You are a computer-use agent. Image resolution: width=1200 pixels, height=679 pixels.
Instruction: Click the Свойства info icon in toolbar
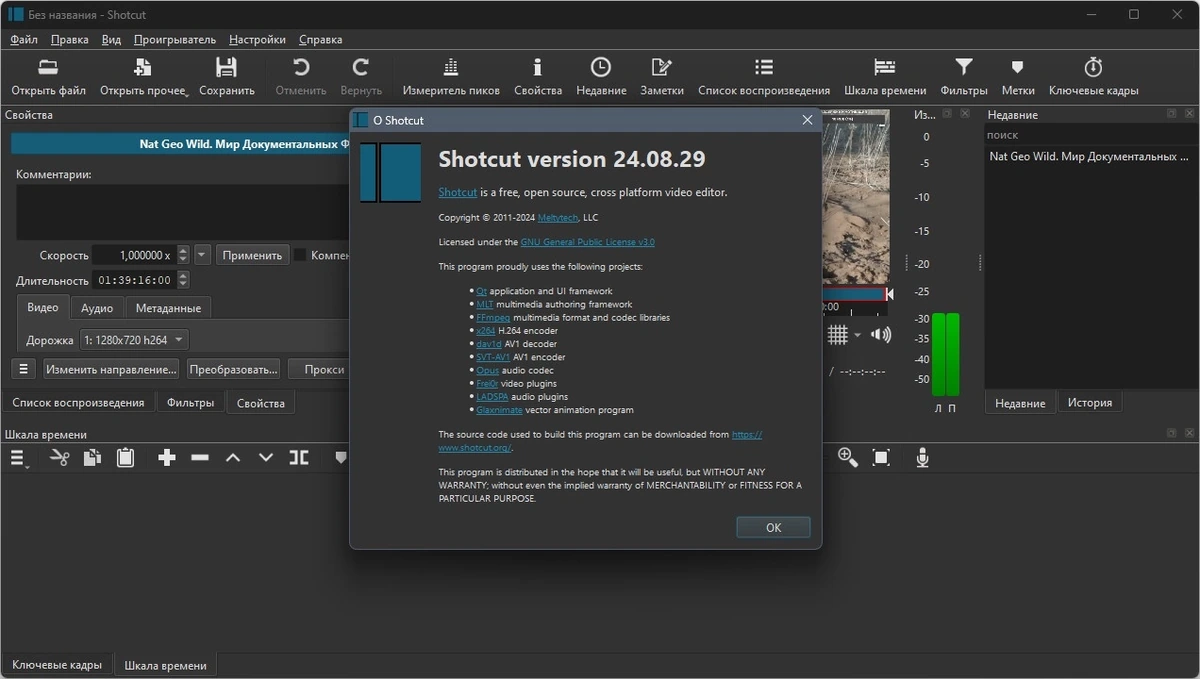pos(538,68)
